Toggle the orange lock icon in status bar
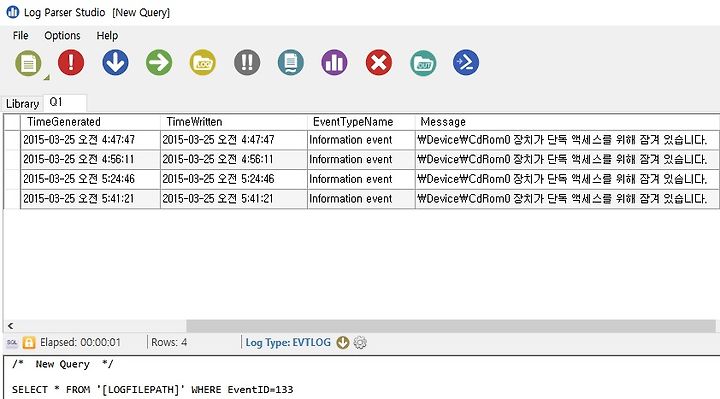Viewport: 720px width, 399px height. [28, 343]
